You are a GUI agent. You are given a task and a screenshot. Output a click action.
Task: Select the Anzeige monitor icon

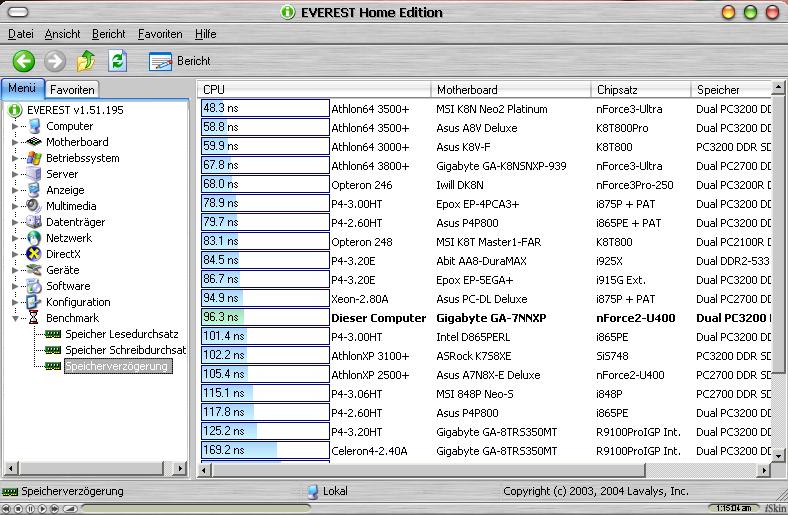(x=34, y=190)
